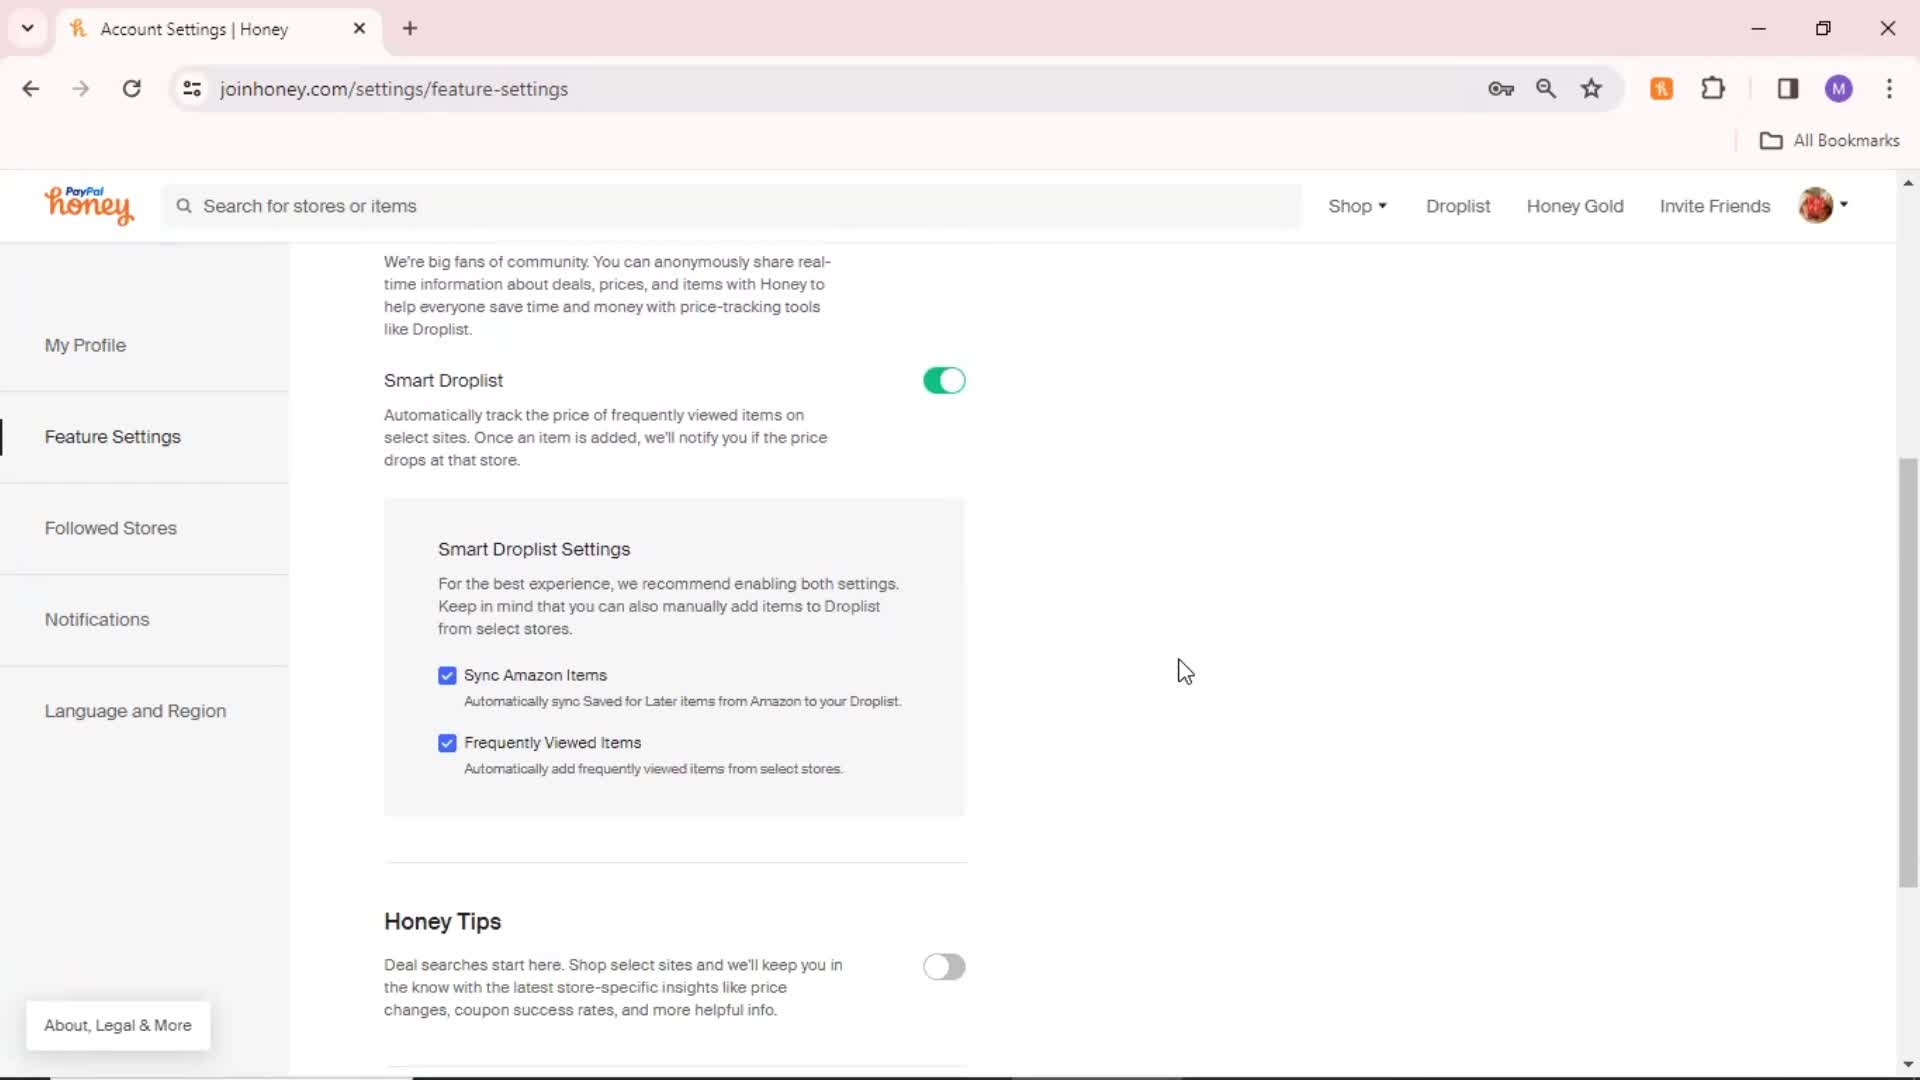Click the Smart Droplist Settings heading
The height and width of the screenshot is (1080, 1920).
(534, 550)
